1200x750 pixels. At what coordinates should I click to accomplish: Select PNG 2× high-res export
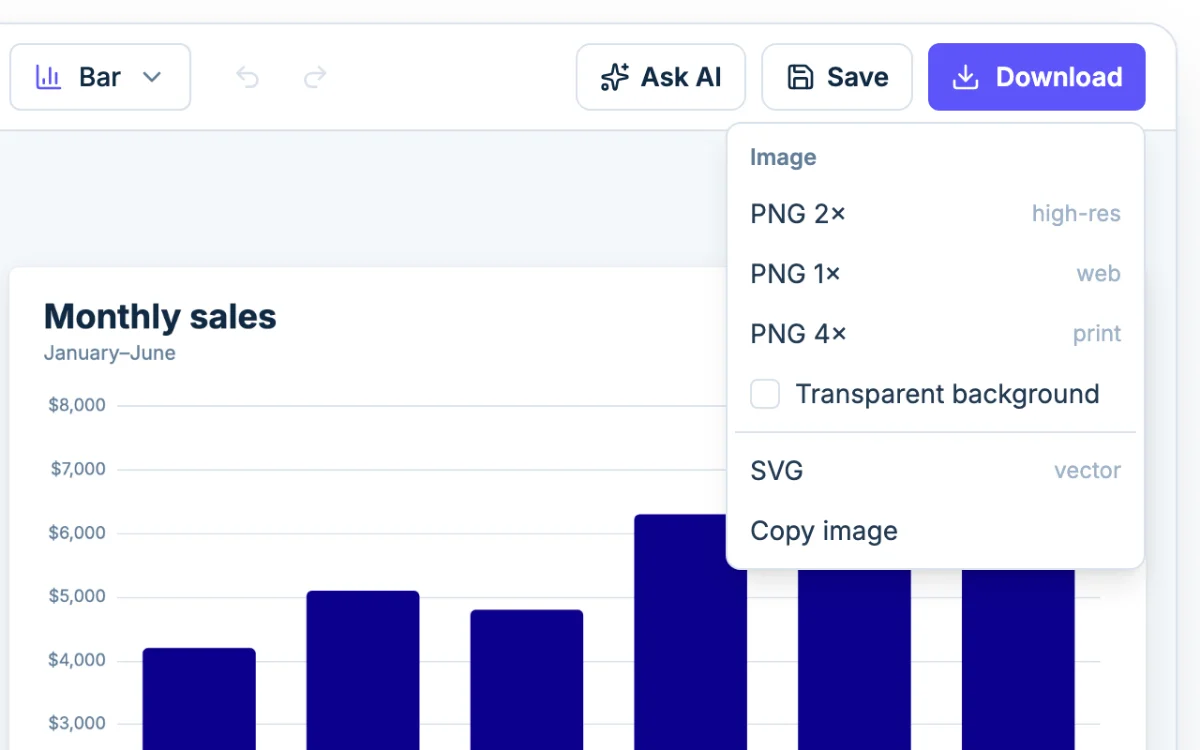(x=935, y=214)
